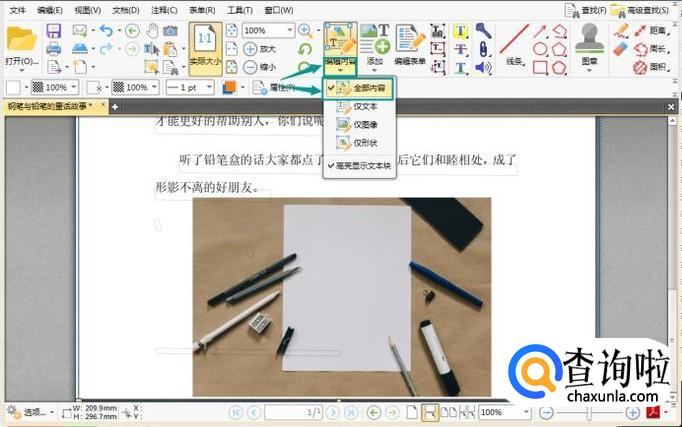Open the 视图(V) menu

point(87,10)
